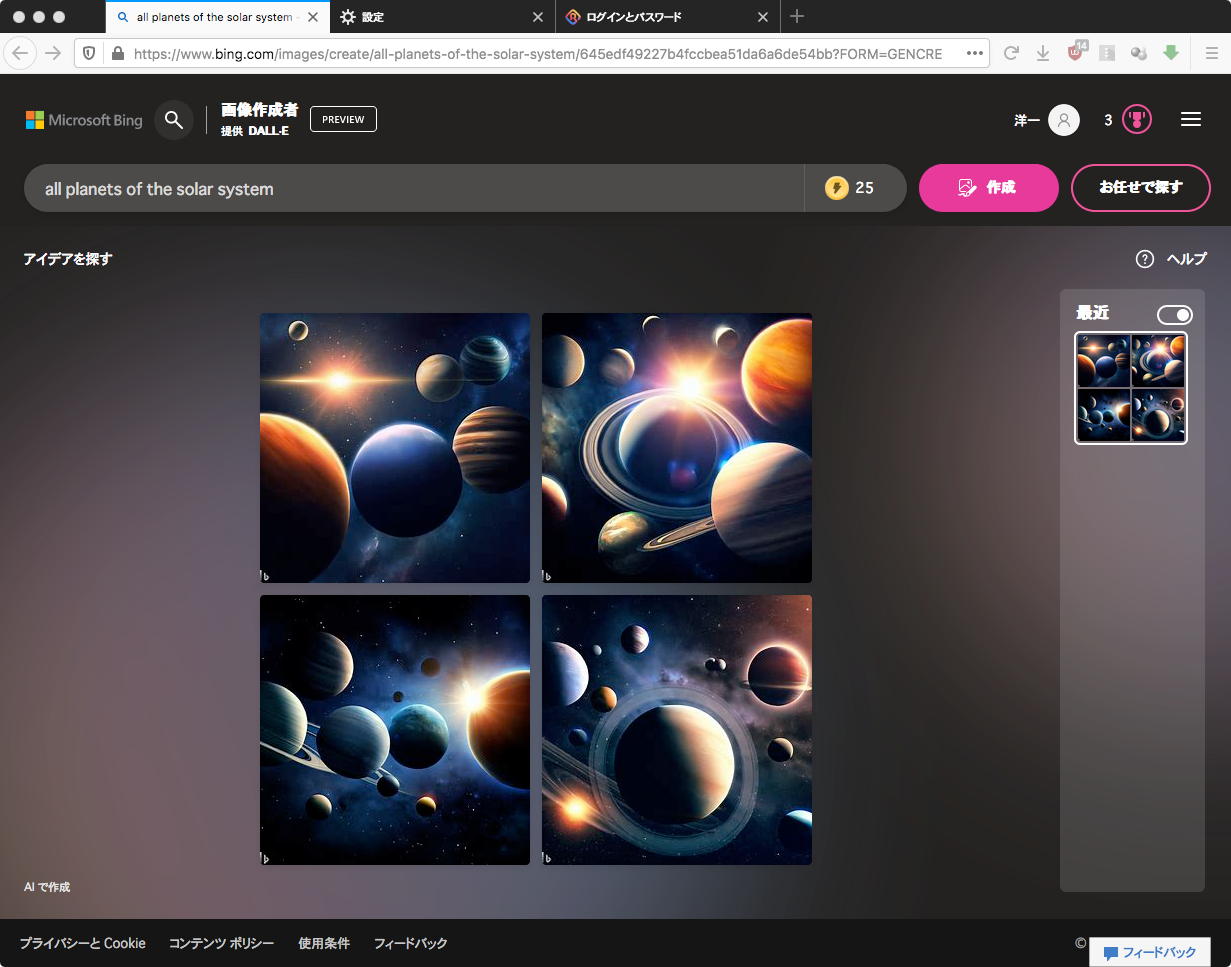This screenshot has height=967, width=1231.
Task: Click アイデアを探す heading link
Action: click(68, 259)
